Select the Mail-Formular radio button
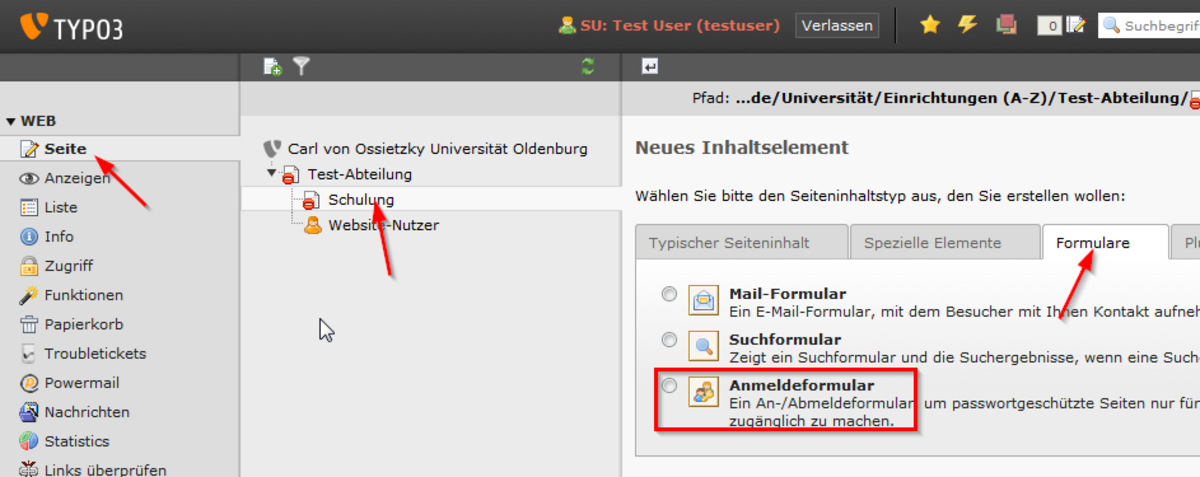 tap(669, 294)
